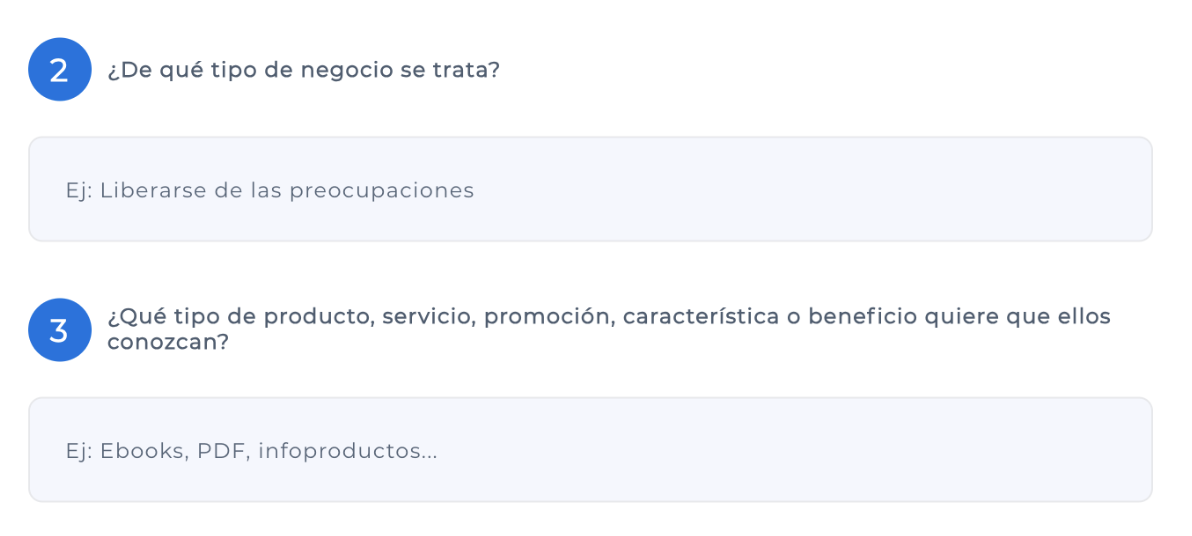Focus the product or service input field

(x=590, y=450)
